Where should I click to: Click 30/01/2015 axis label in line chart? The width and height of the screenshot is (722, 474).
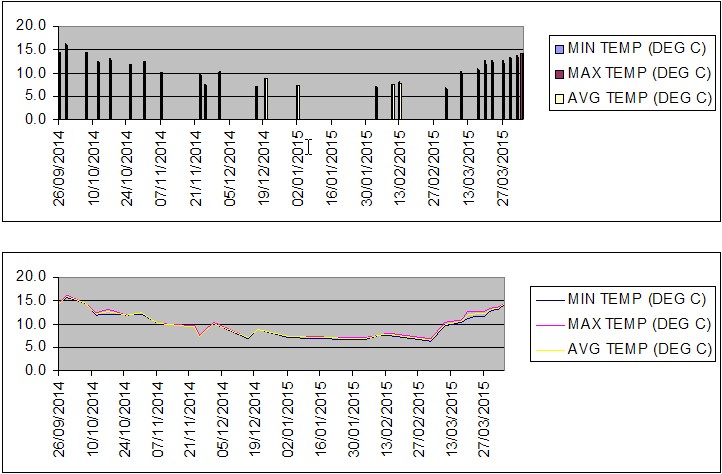point(354,419)
